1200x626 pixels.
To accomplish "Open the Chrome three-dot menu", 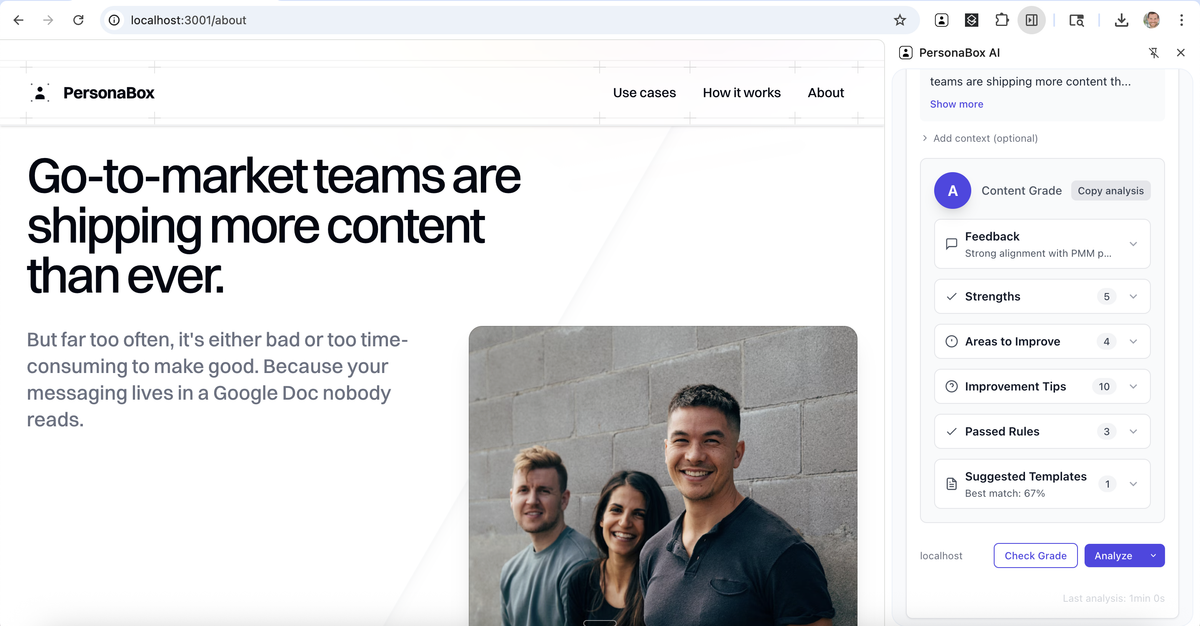I will coord(1181,20).
